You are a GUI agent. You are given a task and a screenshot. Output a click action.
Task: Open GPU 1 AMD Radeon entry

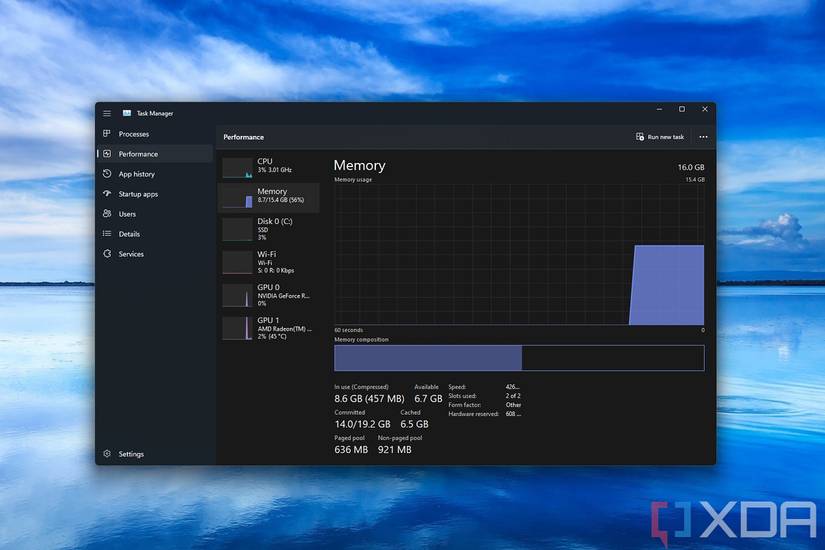tap(268, 328)
